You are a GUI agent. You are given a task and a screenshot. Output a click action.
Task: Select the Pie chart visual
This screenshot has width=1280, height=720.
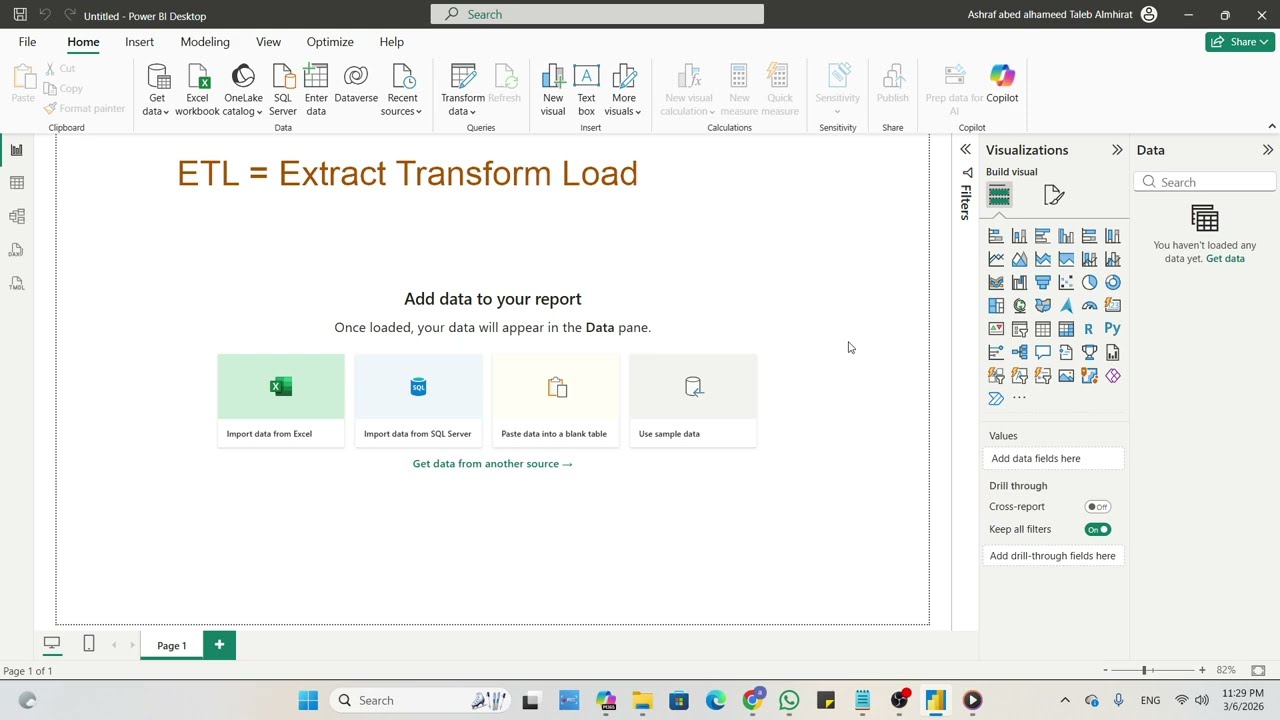pyautogui.click(x=1089, y=282)
